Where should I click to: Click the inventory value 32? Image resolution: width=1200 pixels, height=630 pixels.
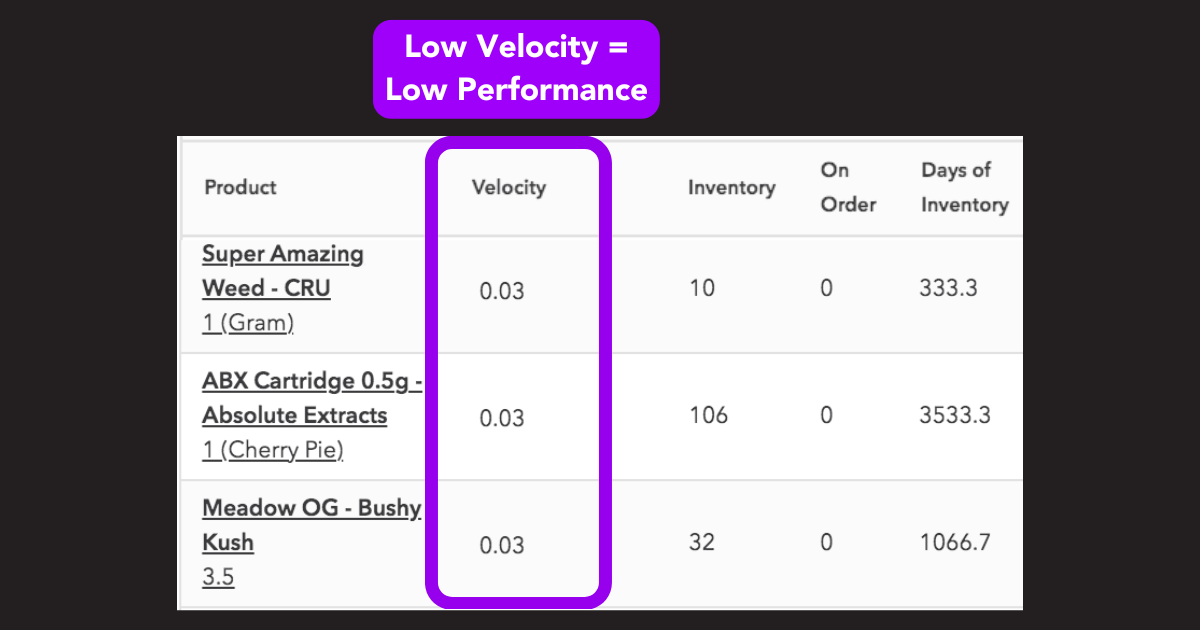(702, 542)
